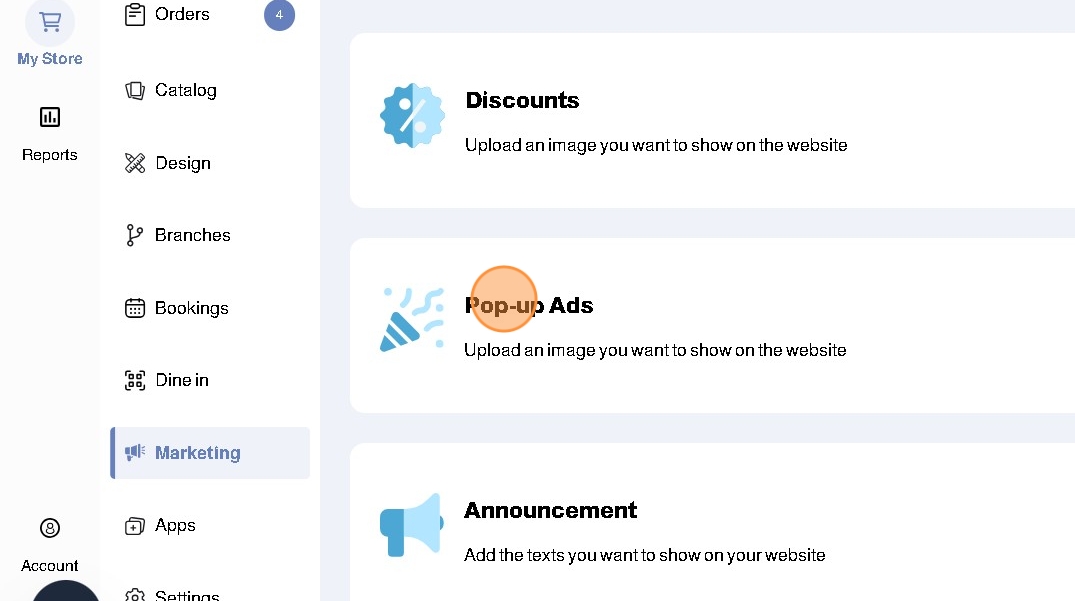
Task: Click the Pop-up Ads party popper icon
Action: point(412,320)
